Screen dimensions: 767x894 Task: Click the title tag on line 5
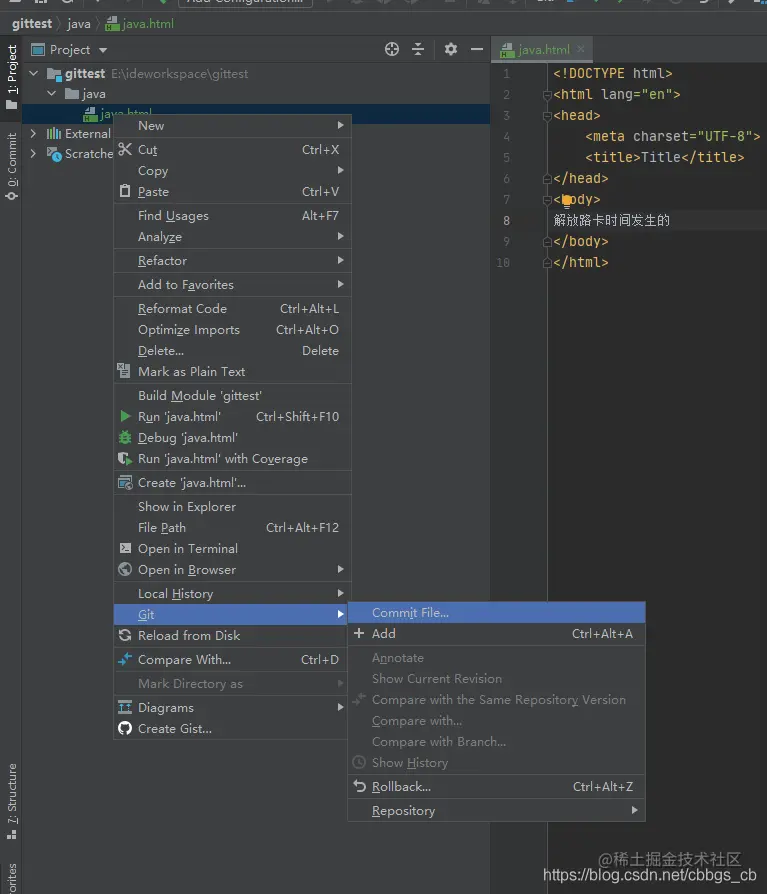pos(664,157)
